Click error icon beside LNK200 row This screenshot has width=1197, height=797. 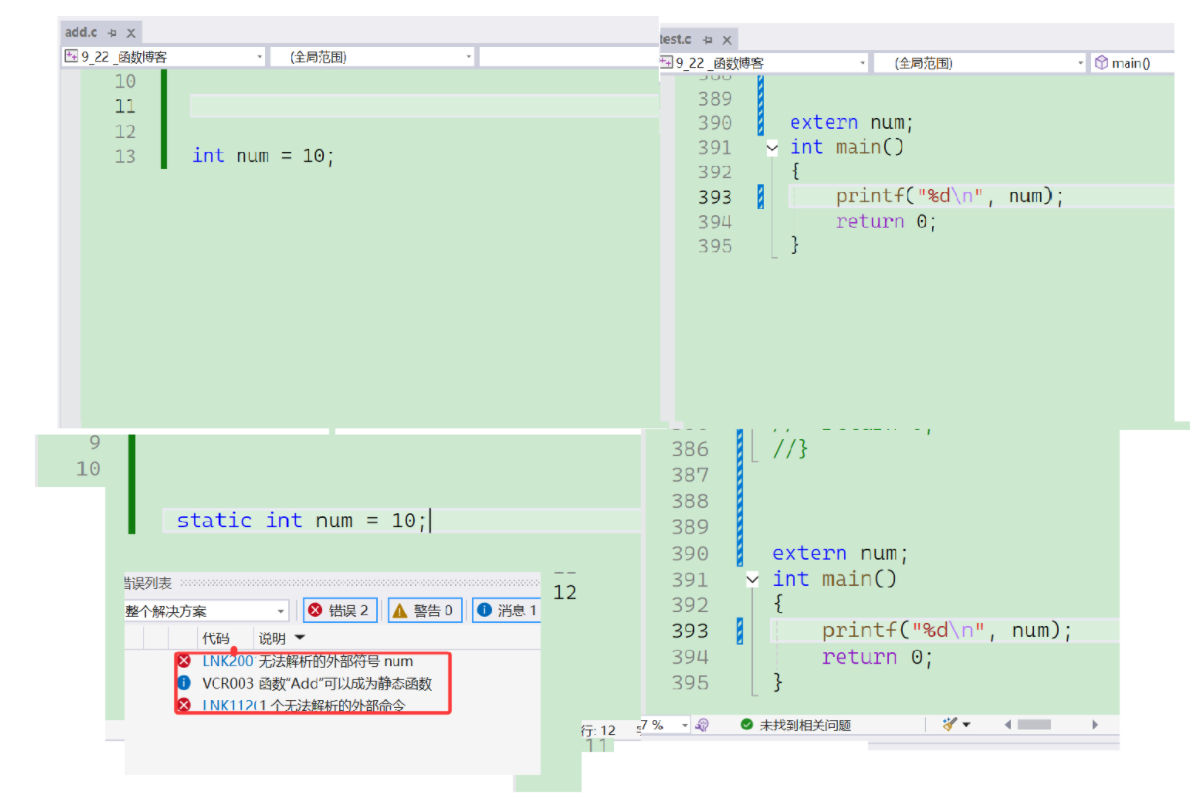click(x=184, y=661)
